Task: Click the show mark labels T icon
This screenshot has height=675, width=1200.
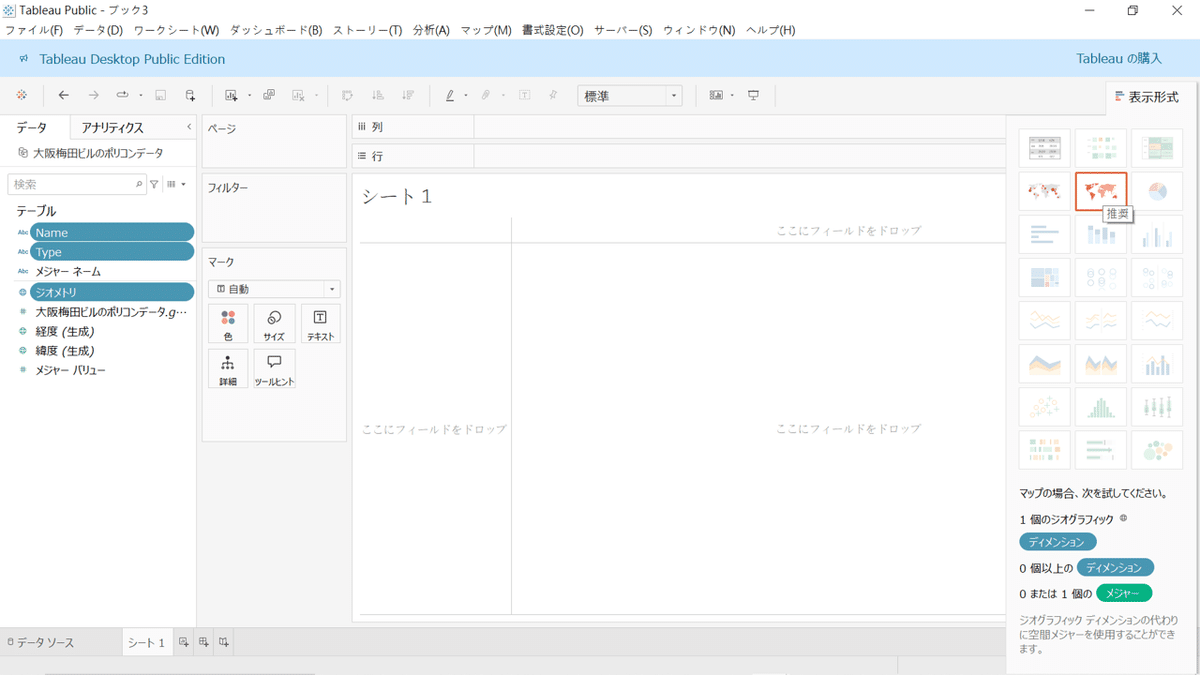Action: pyautogui.click(x=524, y=95)
